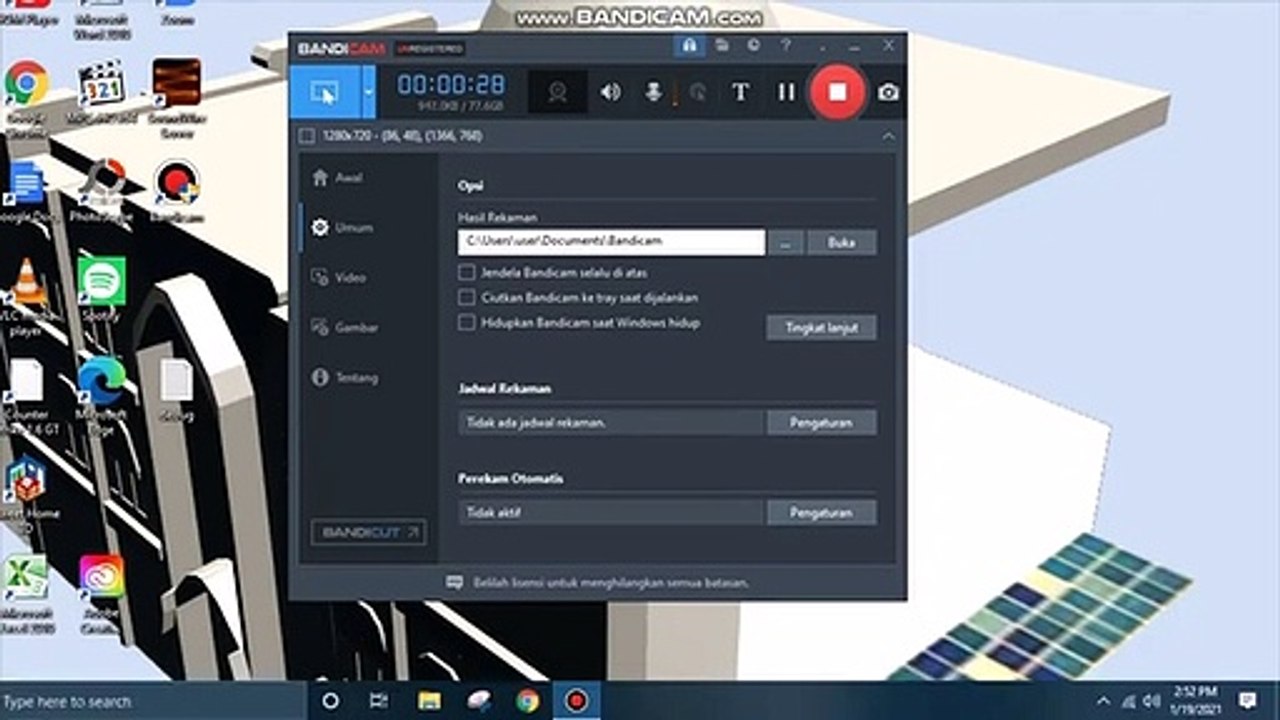
Task: Select the Spotify desktop shortcut
Action: pyautogui.click(x=101, y=290)
